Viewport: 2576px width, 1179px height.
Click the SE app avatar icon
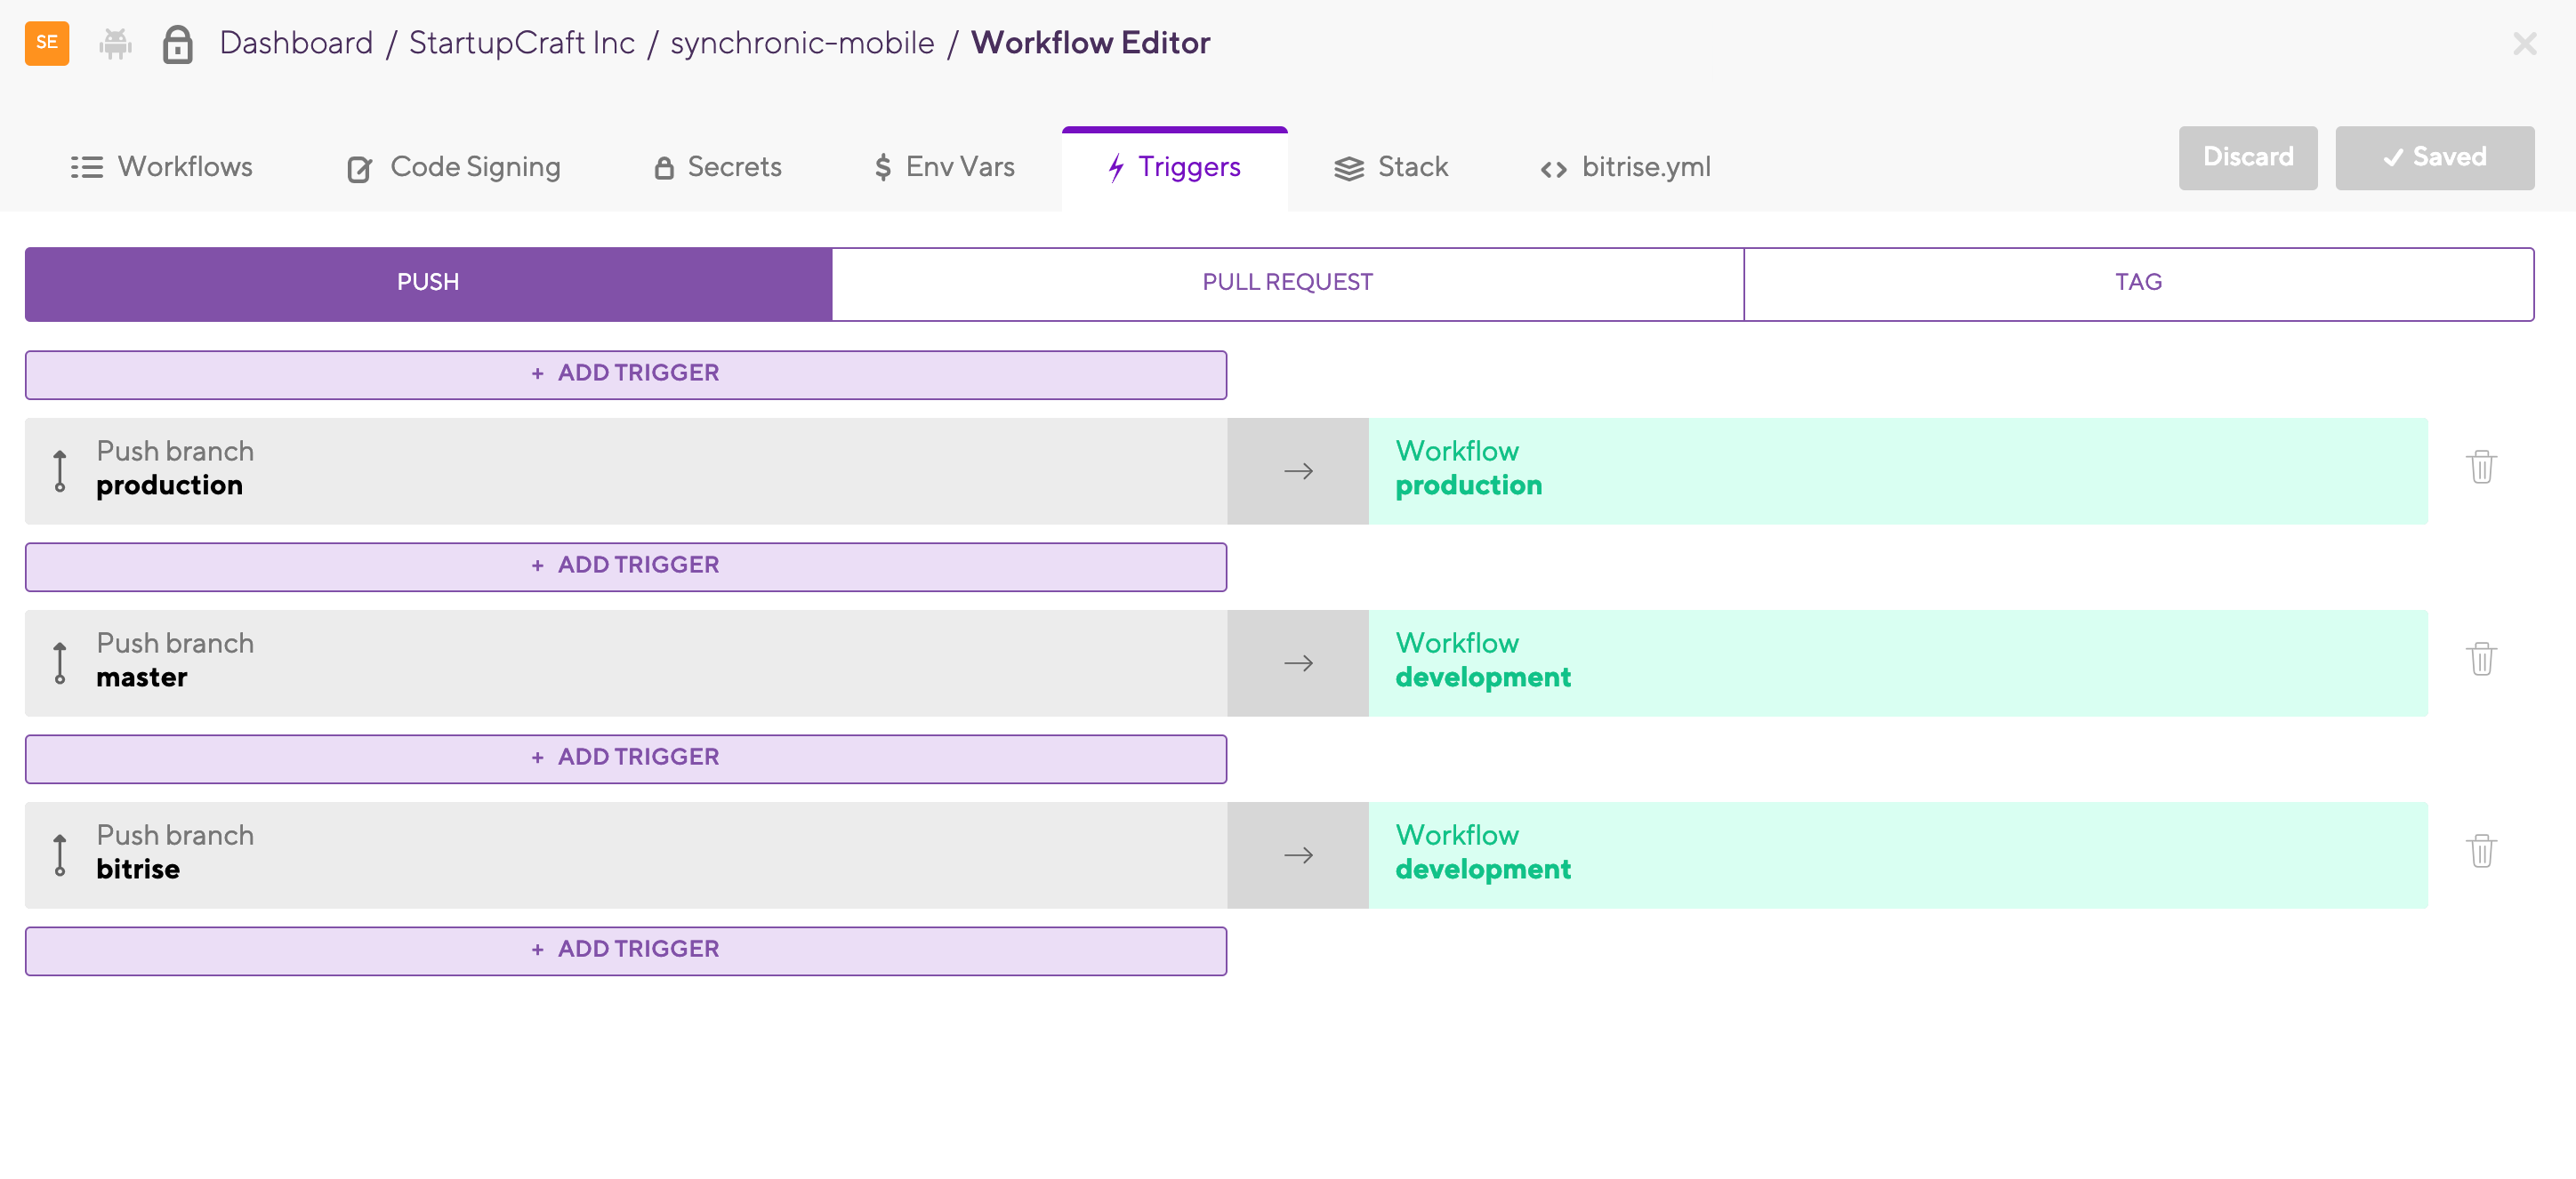point(46,43)
